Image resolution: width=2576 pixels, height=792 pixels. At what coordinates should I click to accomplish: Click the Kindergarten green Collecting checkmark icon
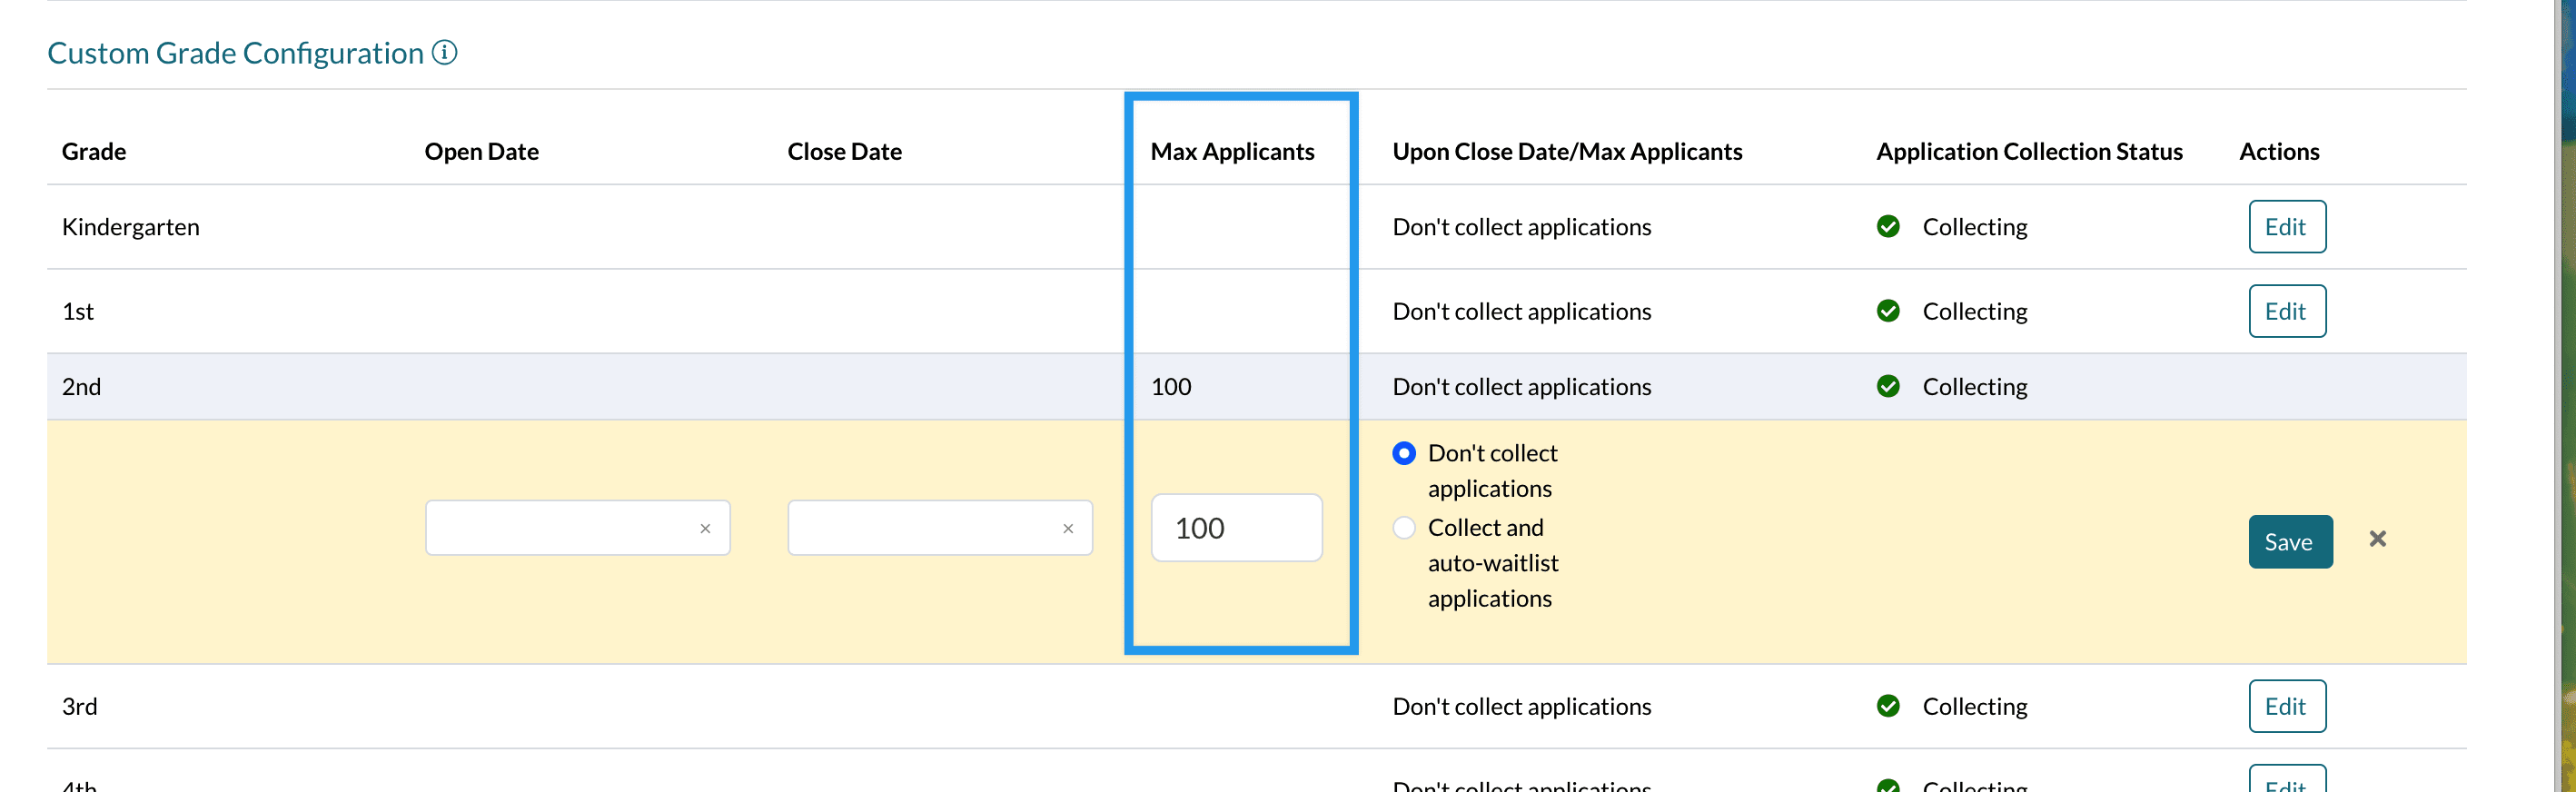1888,227
